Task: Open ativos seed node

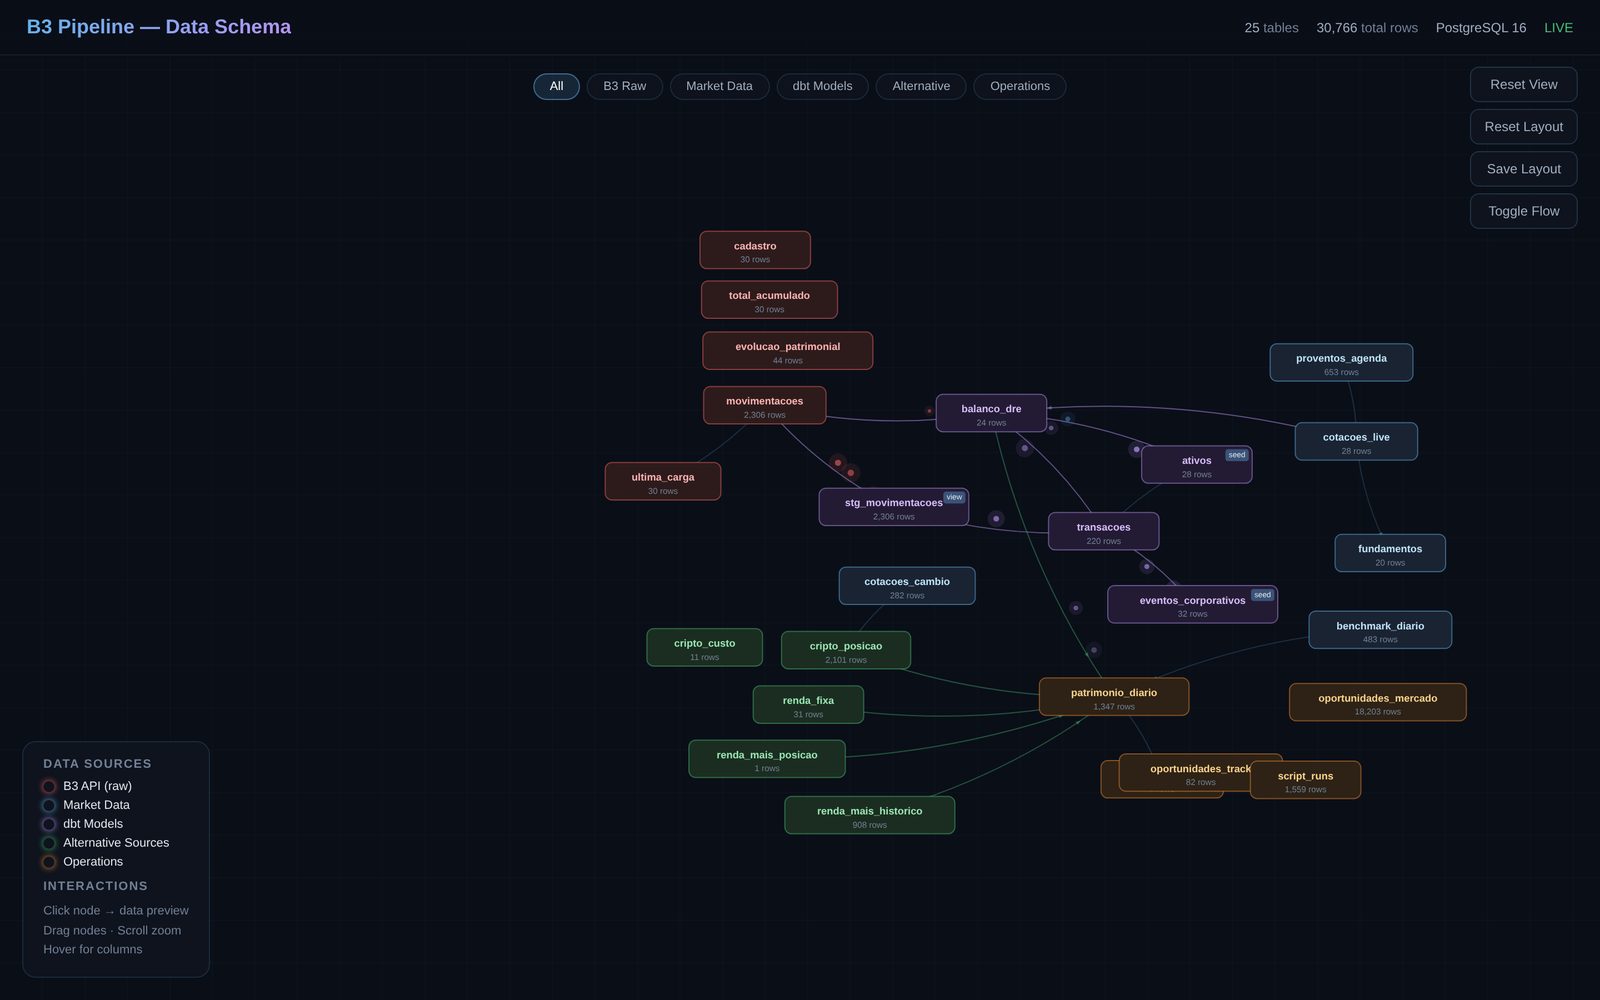Action: coord(1196,465)
